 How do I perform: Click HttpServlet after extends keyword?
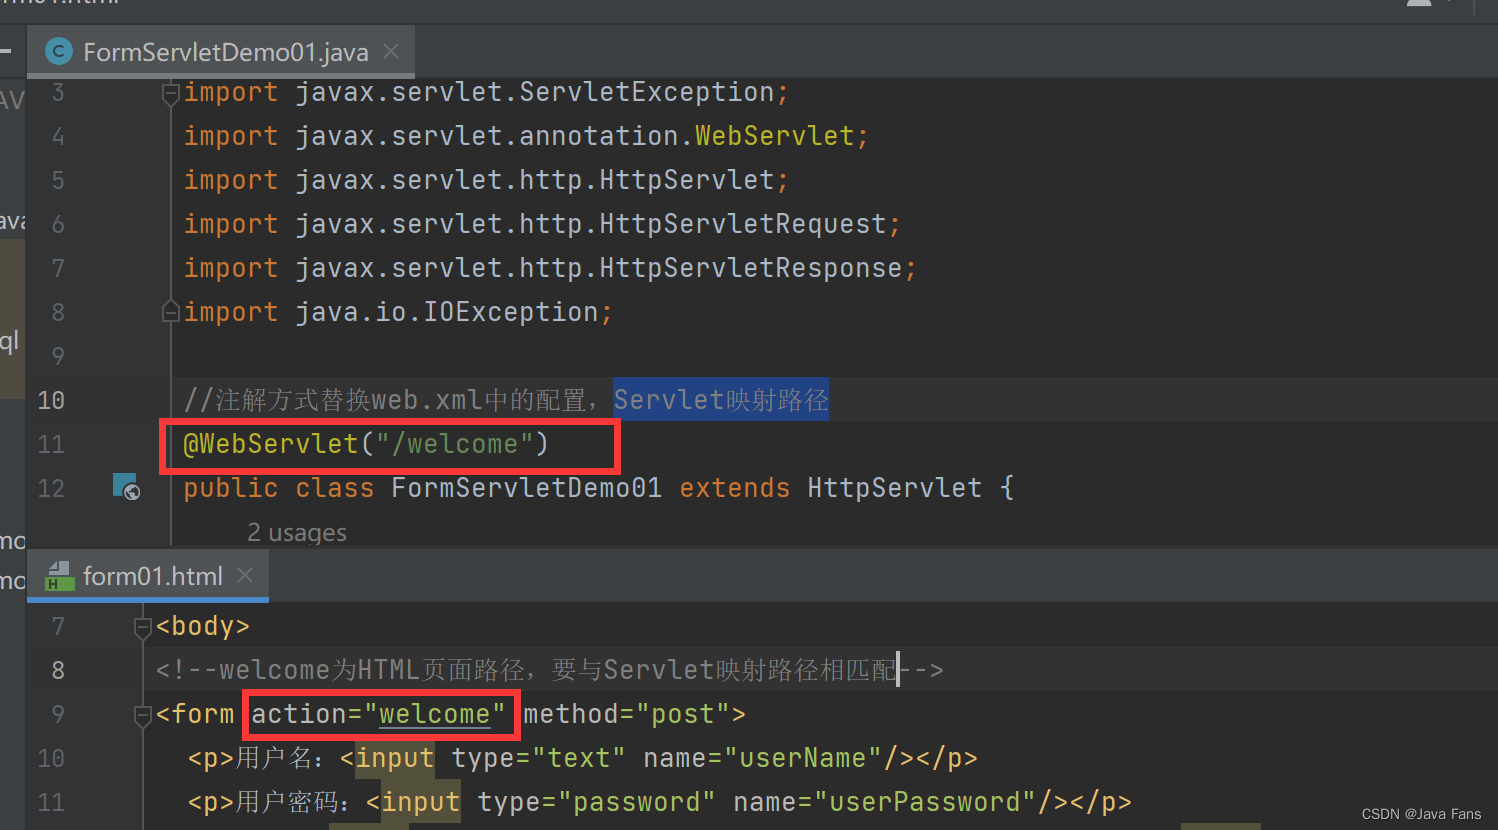(894, 488)
